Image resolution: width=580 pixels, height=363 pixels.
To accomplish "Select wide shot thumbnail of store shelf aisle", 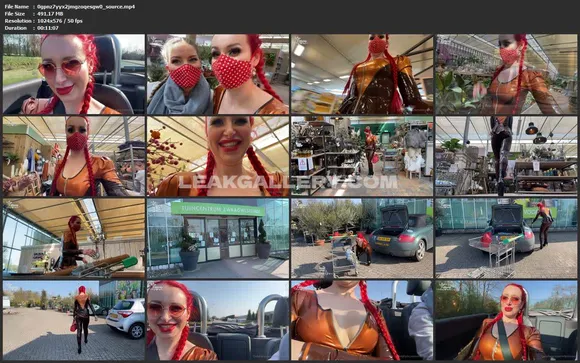I will click(362, 156).
